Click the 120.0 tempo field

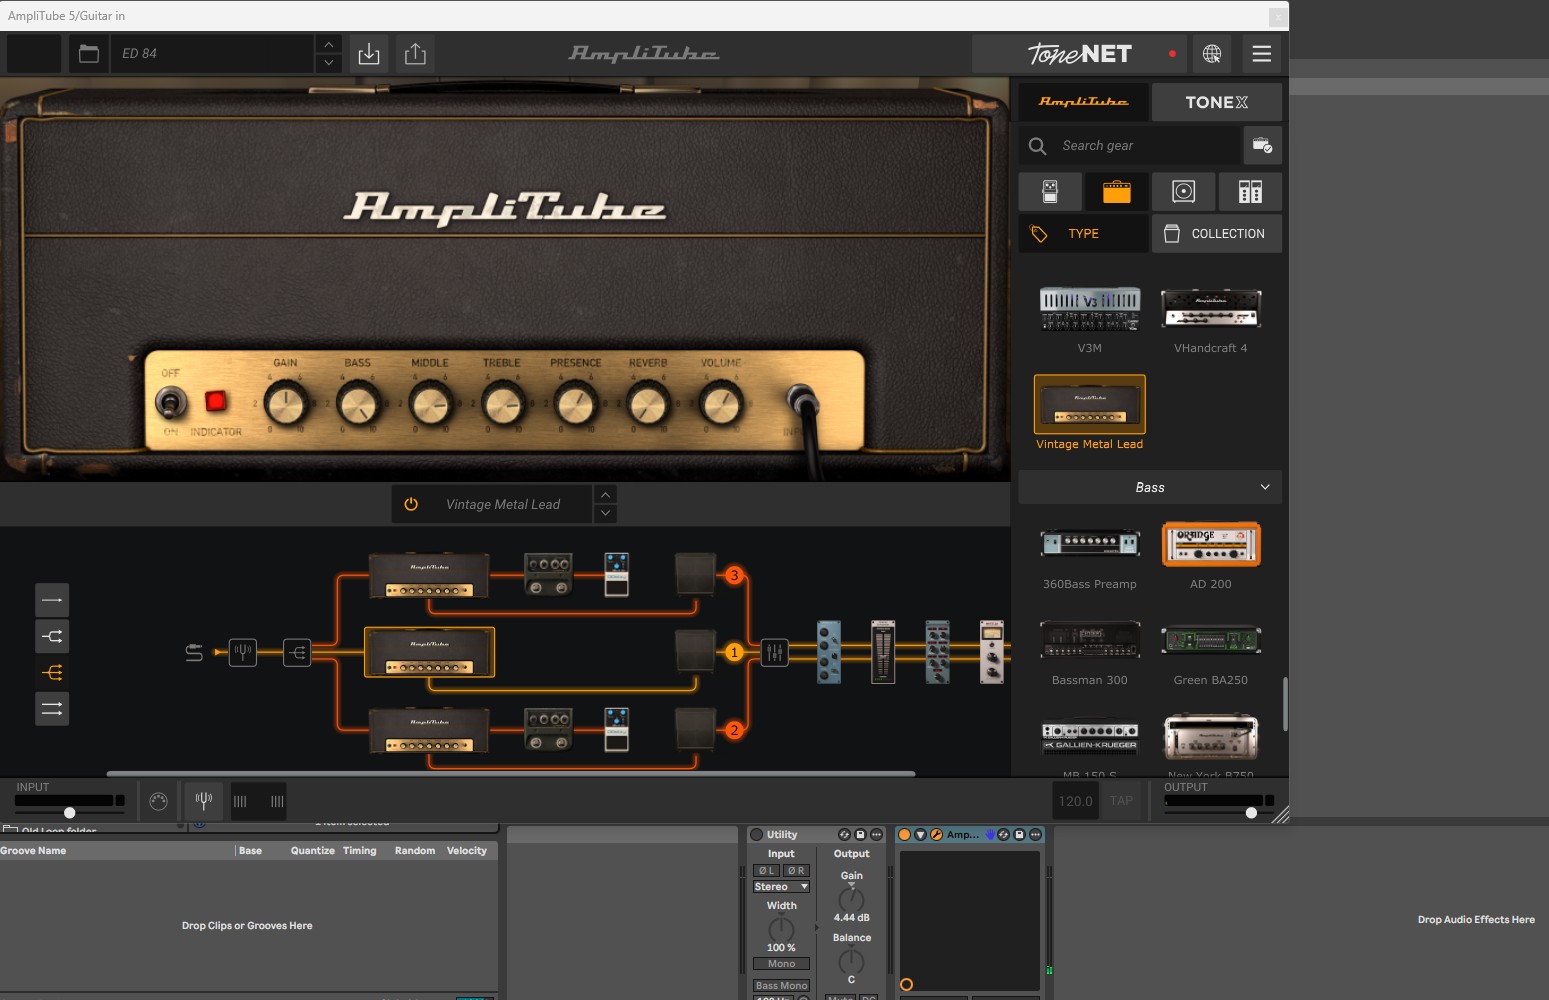pyautogui.click(x=1076, y=801)
